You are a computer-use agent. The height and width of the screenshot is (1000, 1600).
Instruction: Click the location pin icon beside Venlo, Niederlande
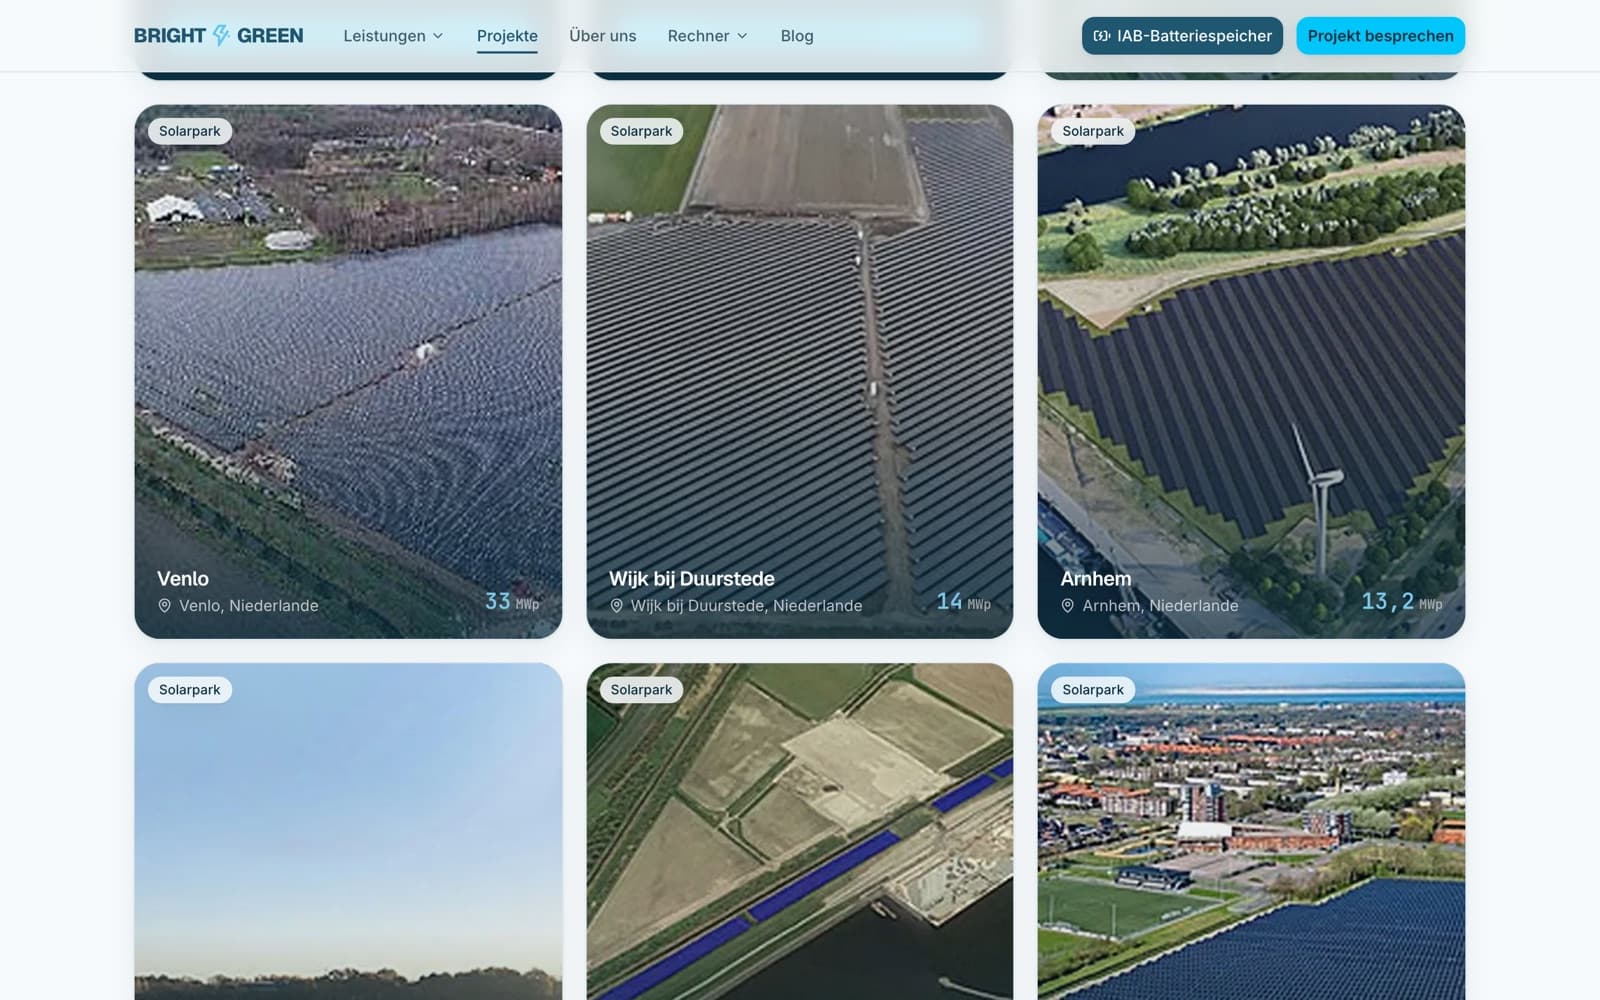point(165,605)
